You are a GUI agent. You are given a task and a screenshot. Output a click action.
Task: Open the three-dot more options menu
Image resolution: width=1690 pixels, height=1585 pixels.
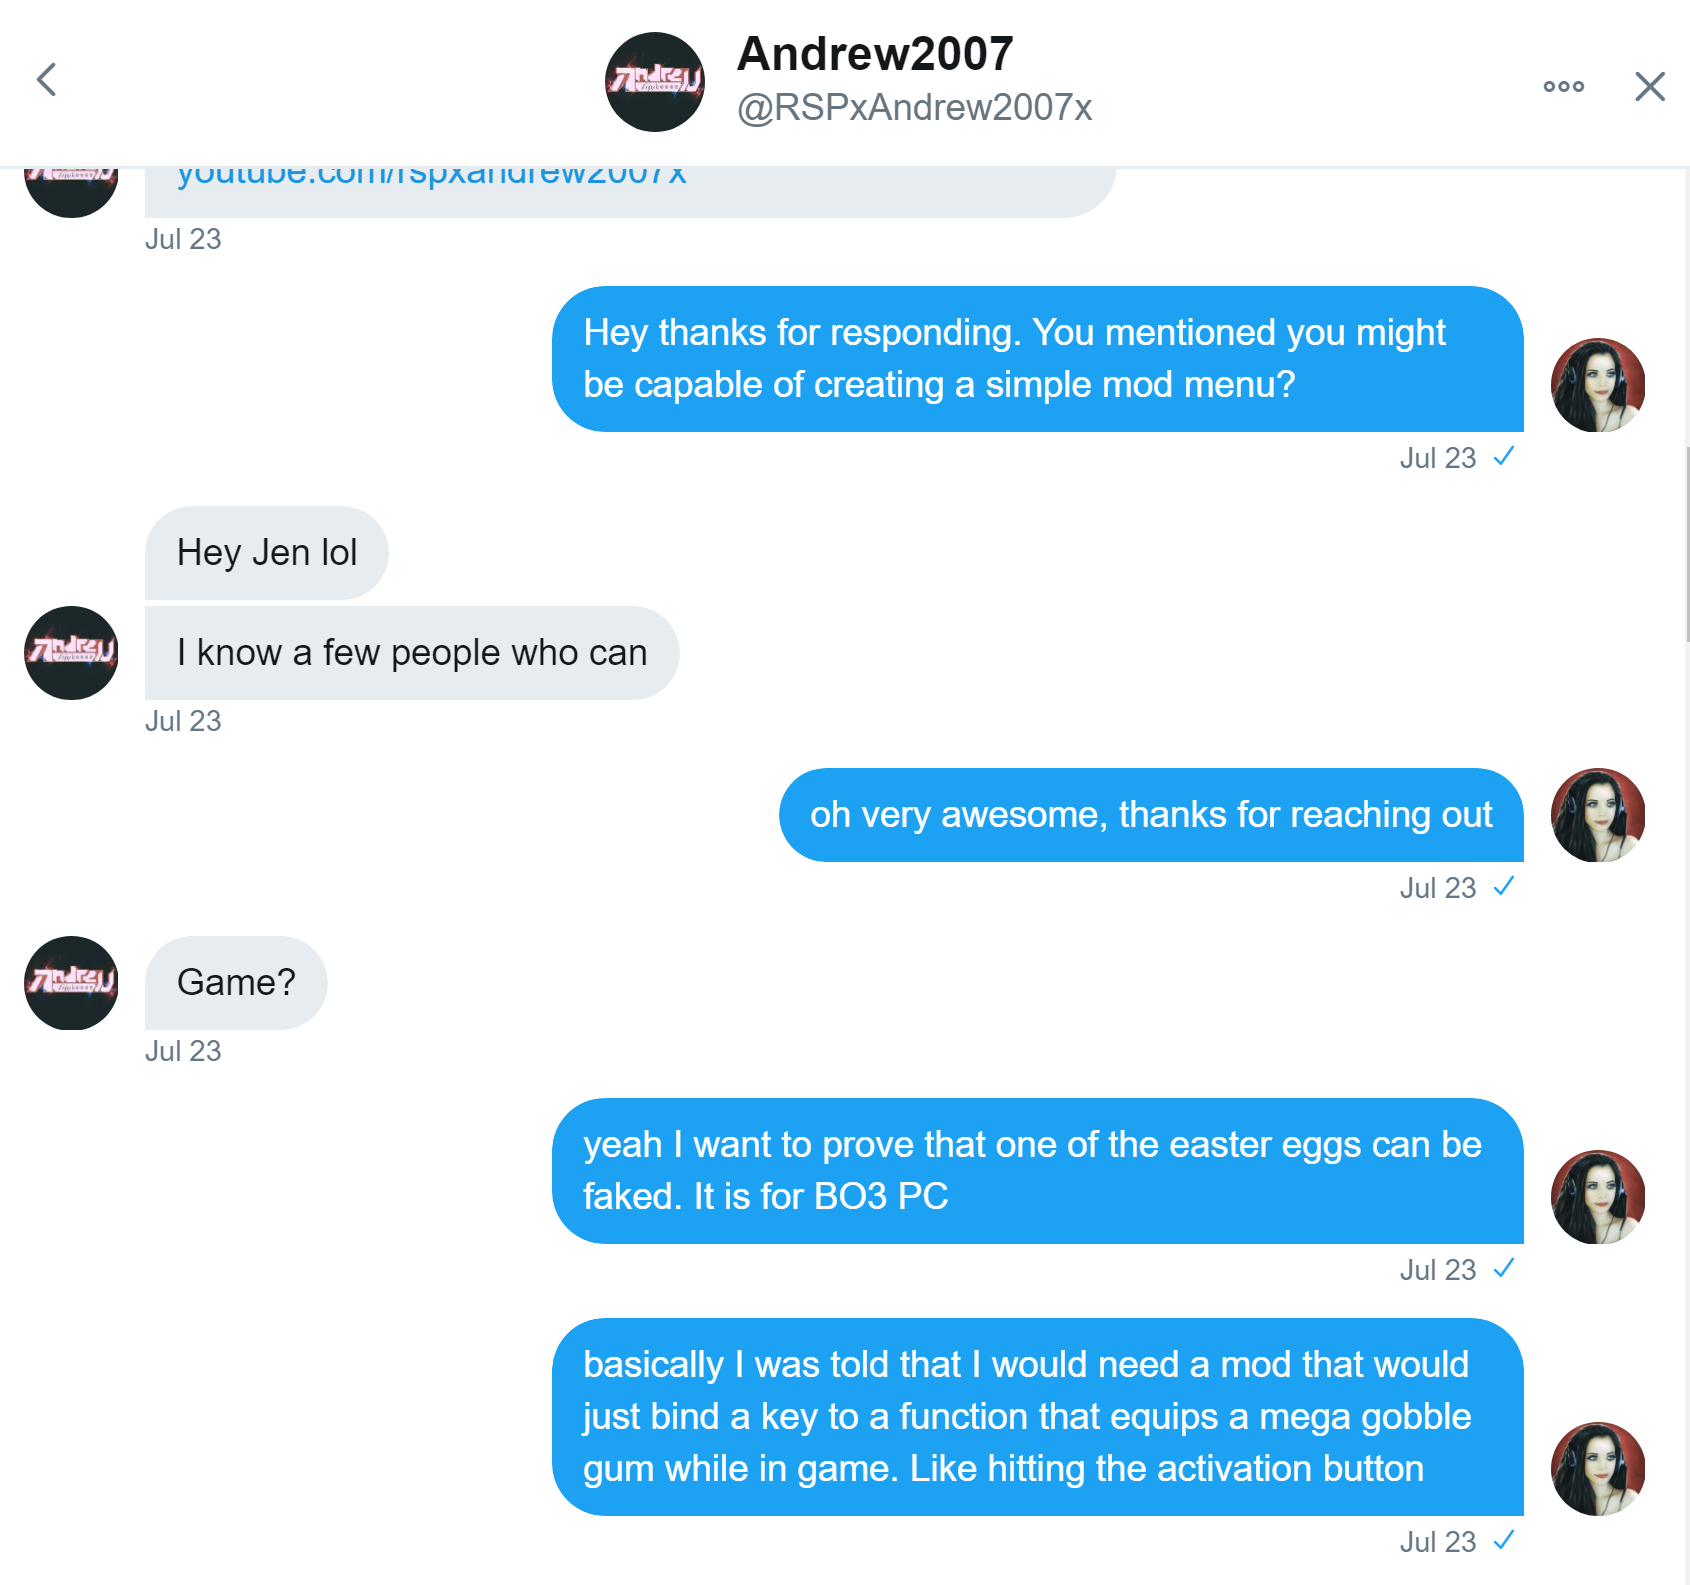pyautogui.click(x=1563, y=86)
